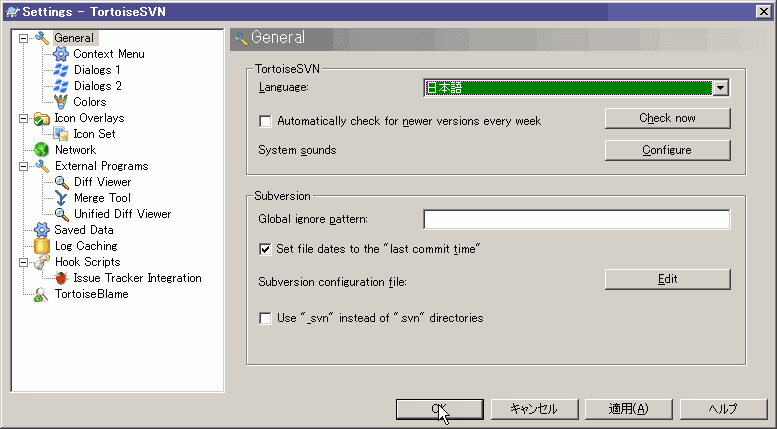
Task: Click the Dialogs 1 windows icon
Action: coord(60,70)
